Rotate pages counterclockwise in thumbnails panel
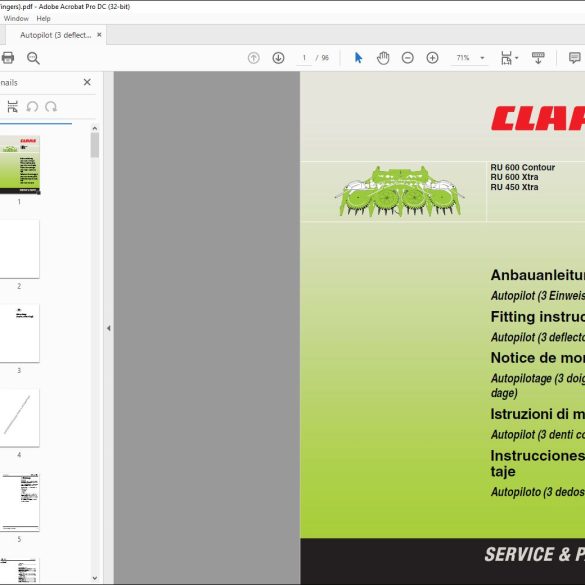 coord(32,107)
